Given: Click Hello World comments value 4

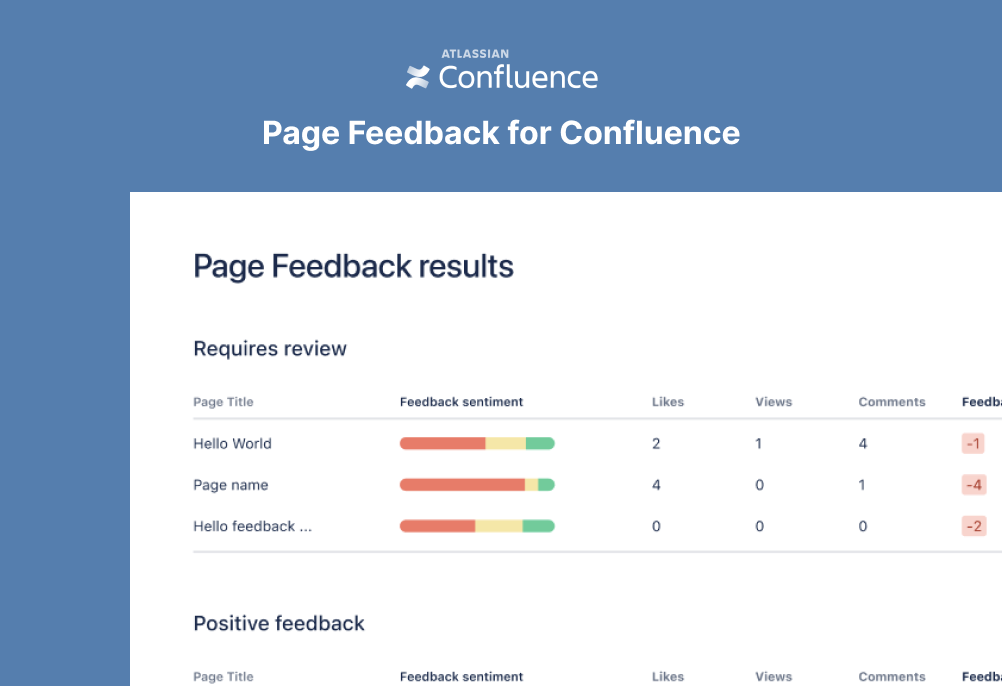Looking at the screenshot, I should (863, 443).
